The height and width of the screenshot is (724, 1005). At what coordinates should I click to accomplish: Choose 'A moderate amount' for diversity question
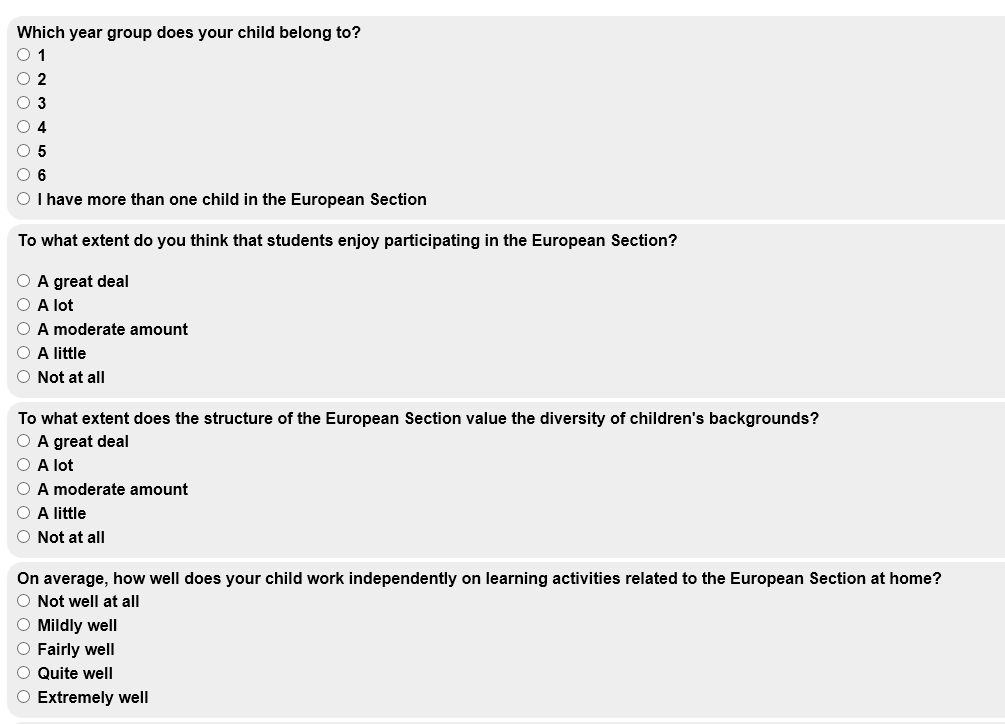click(x=24, y=489)
